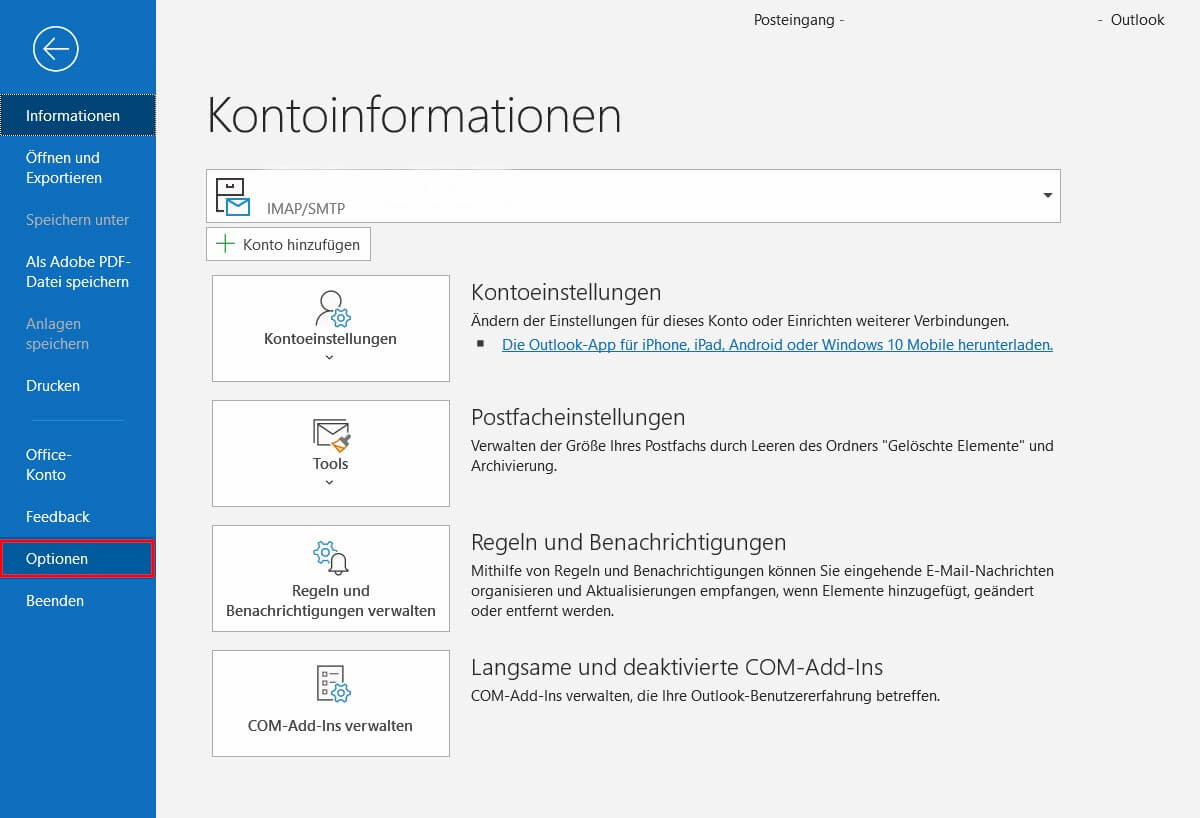The width and height of the screenshot is (1200, 818).
Task: Click the COM-Add-Ins verwalten button label
Action: click(330, 726)
